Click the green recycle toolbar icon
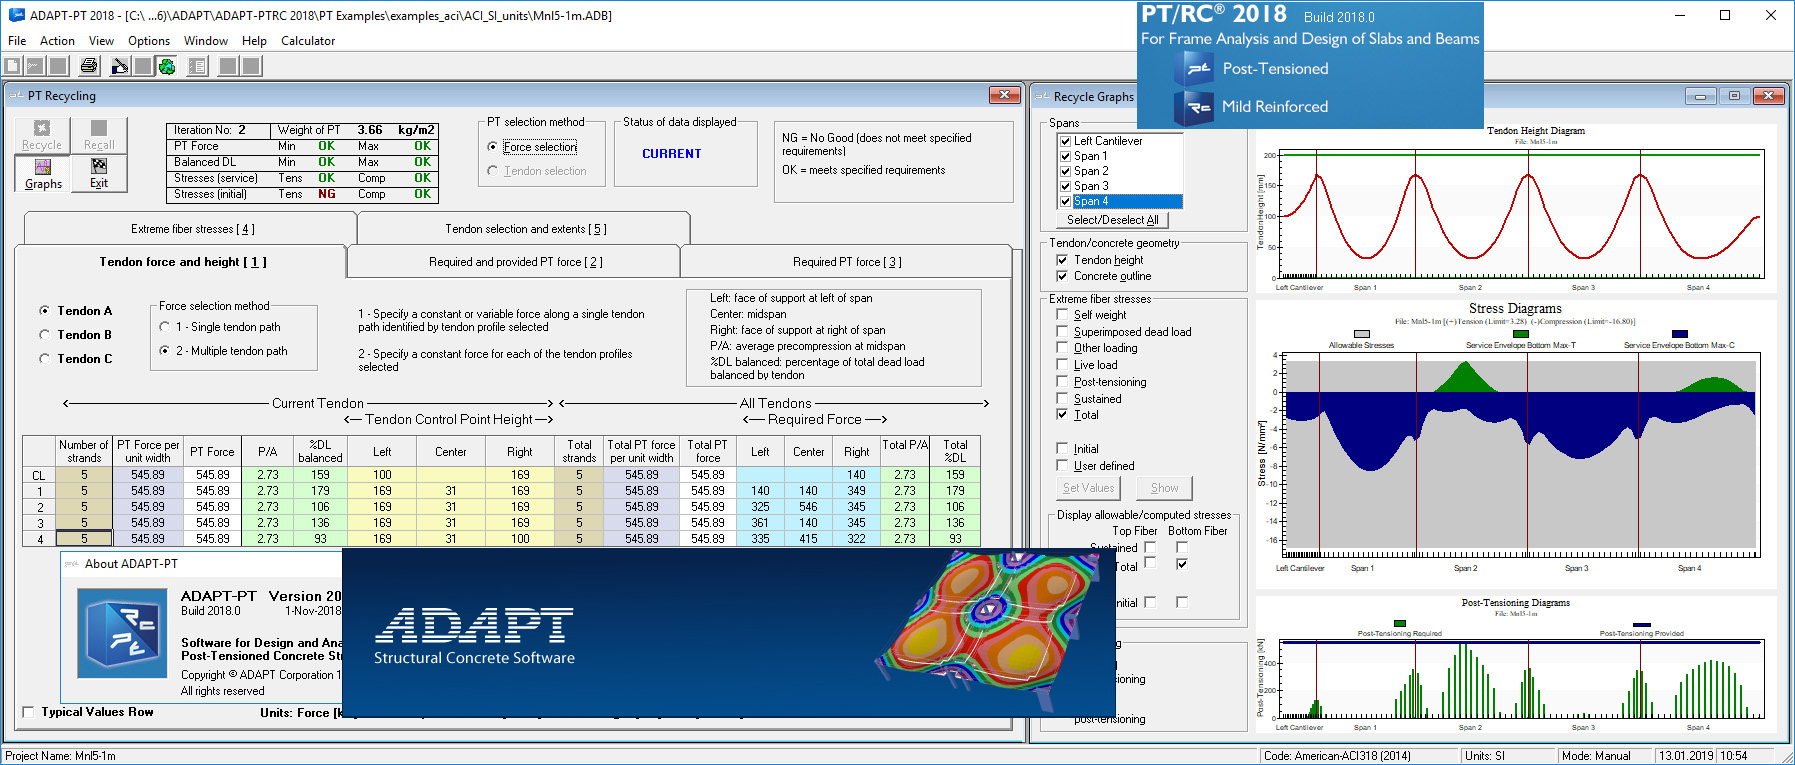Viewport: 1795px width, 765px height. pos(167,66)
